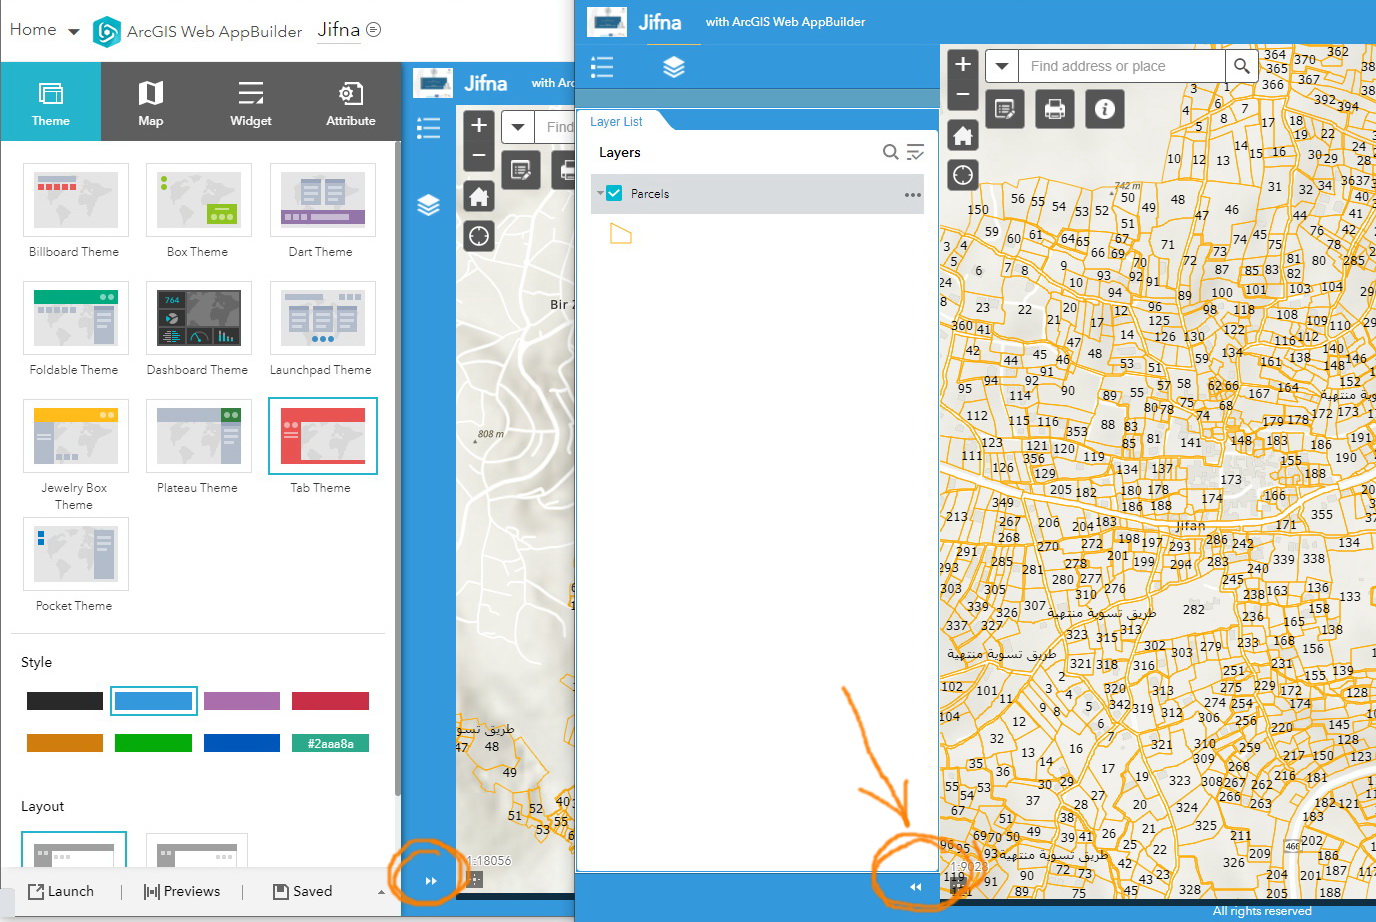
Task: Expand the save options arrow beside Saved
Action: tap(380, 892)
